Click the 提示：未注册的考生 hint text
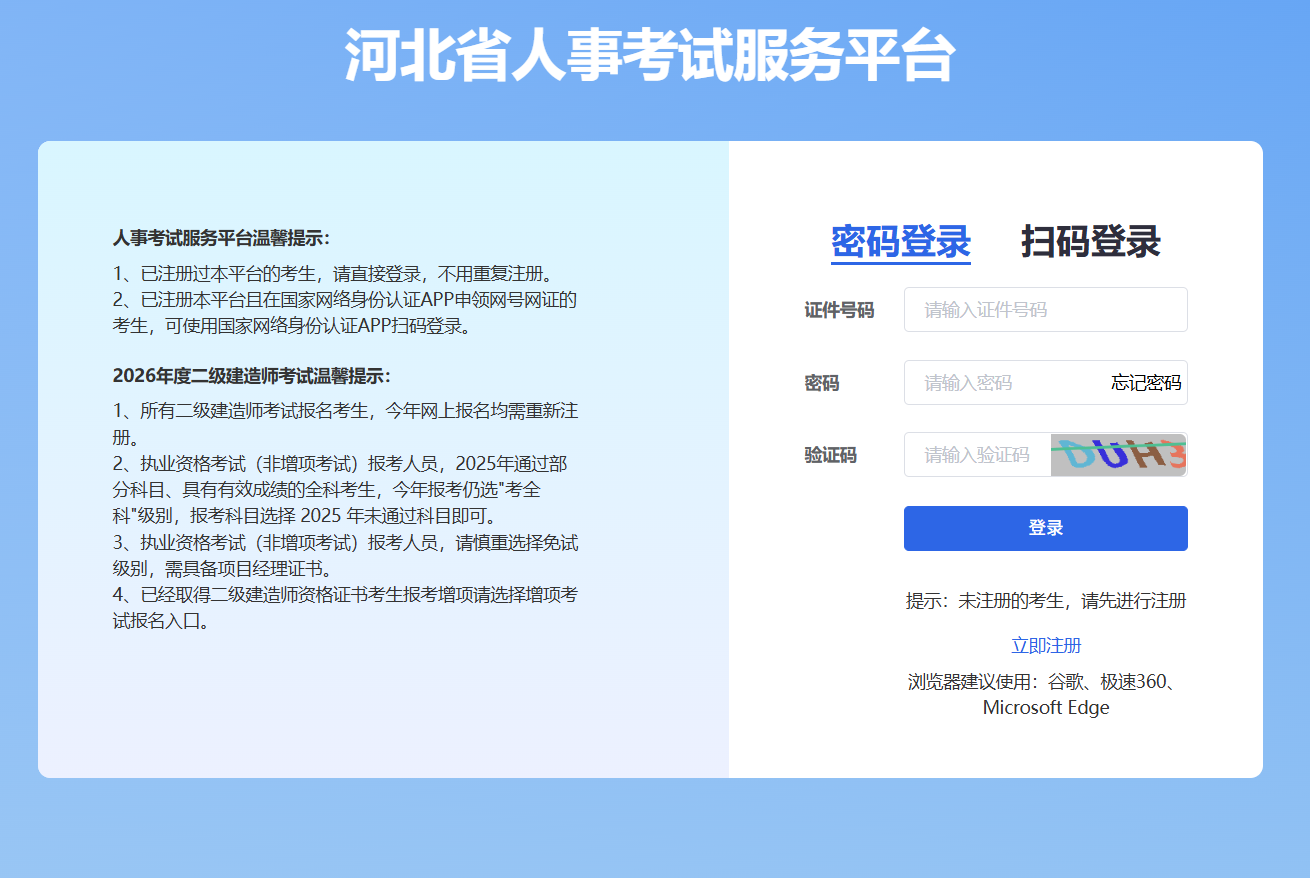 (1046, 600)
